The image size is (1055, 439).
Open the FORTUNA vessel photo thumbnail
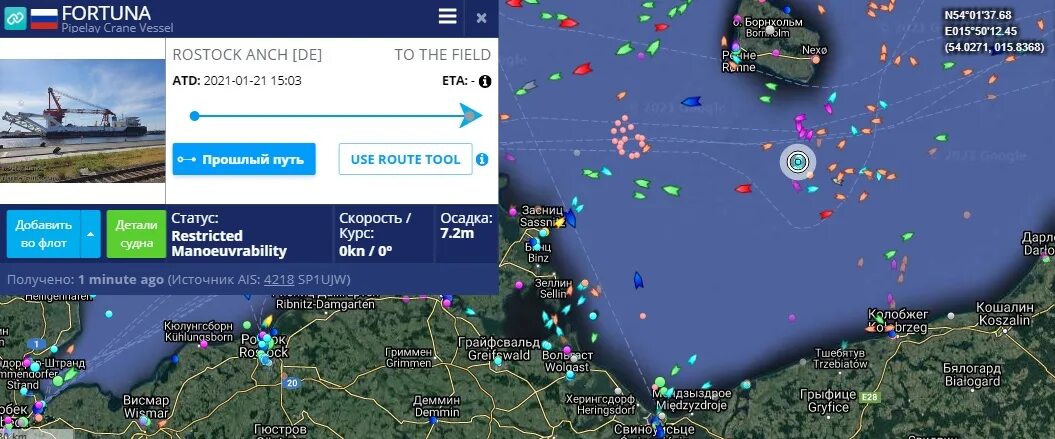pyautogui.click(x=82, y=121)
